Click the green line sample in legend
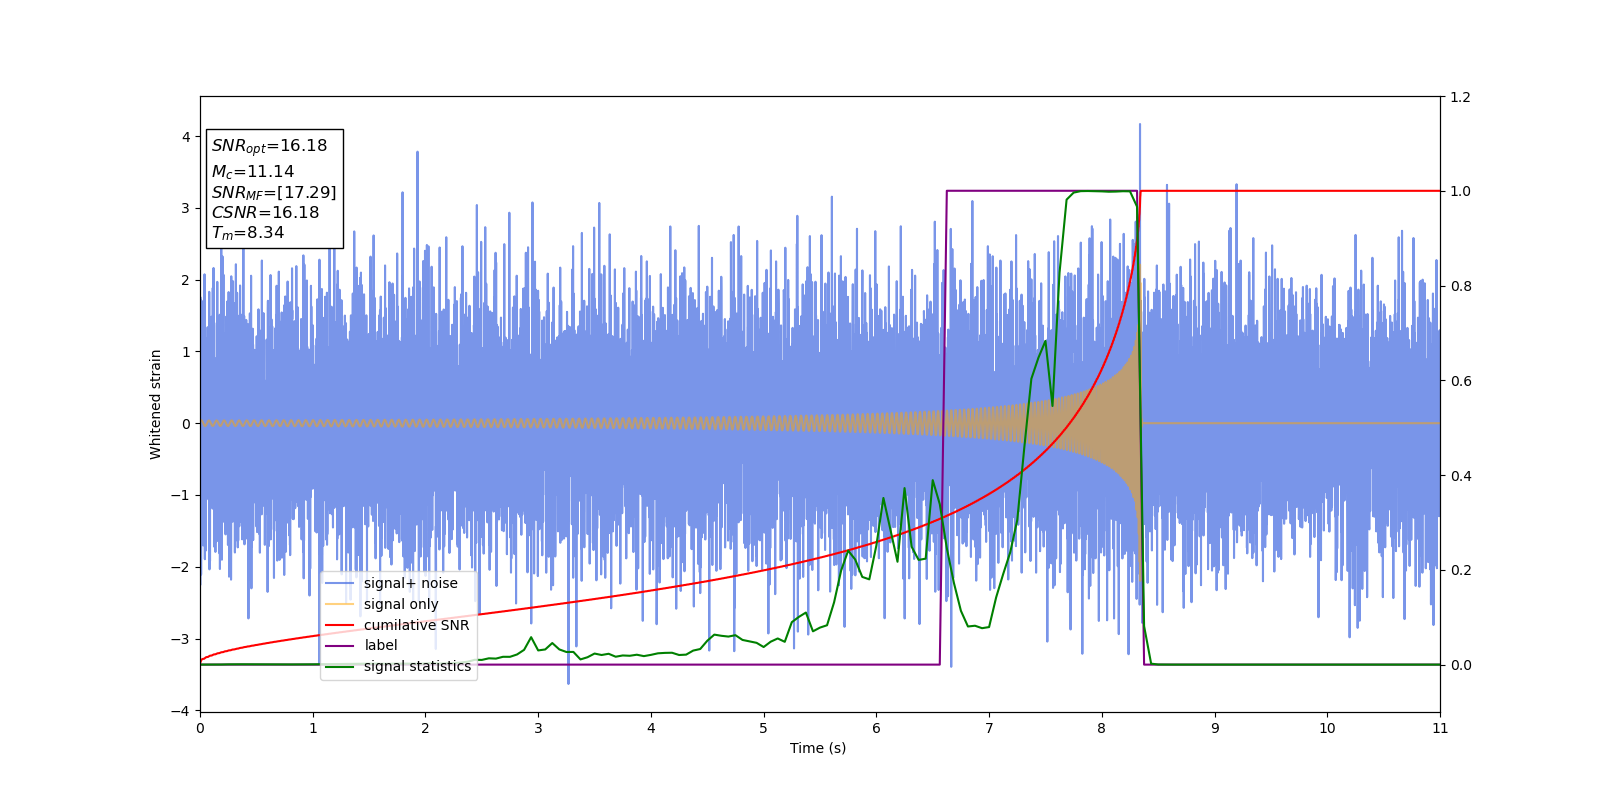Image resolution: width=1600 pixels, height=800 pixels. tap(340, 666)
